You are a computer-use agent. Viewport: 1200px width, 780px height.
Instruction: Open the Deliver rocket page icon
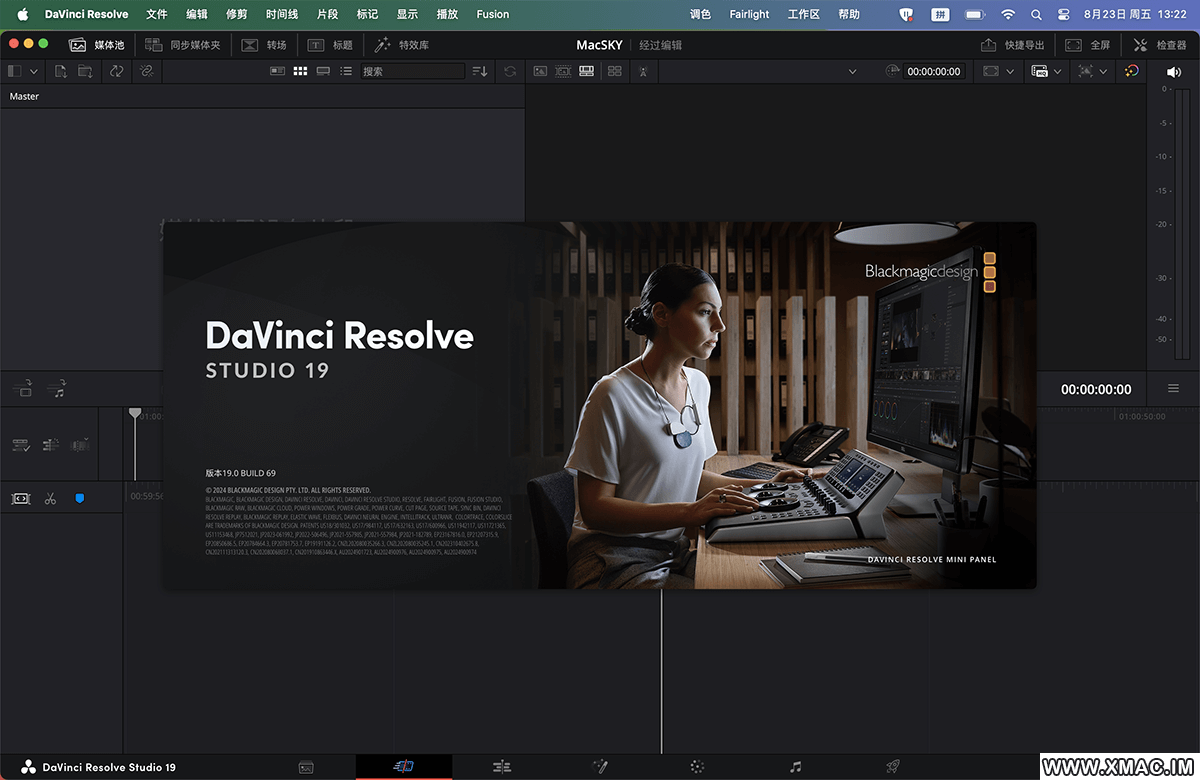(893, 767)
